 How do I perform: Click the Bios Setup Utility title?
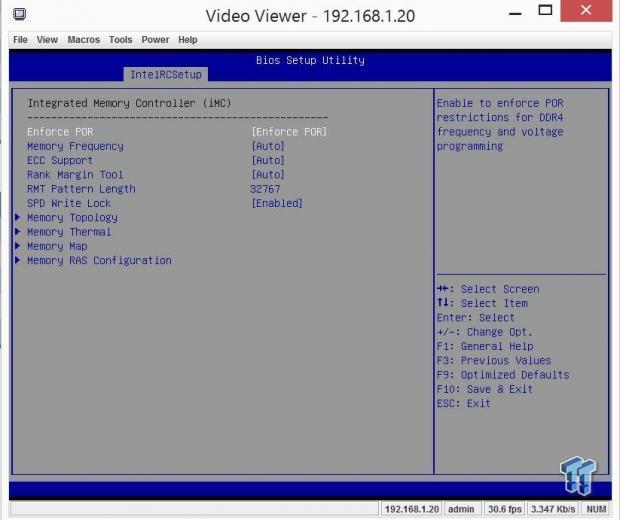[x=310, y=60]
